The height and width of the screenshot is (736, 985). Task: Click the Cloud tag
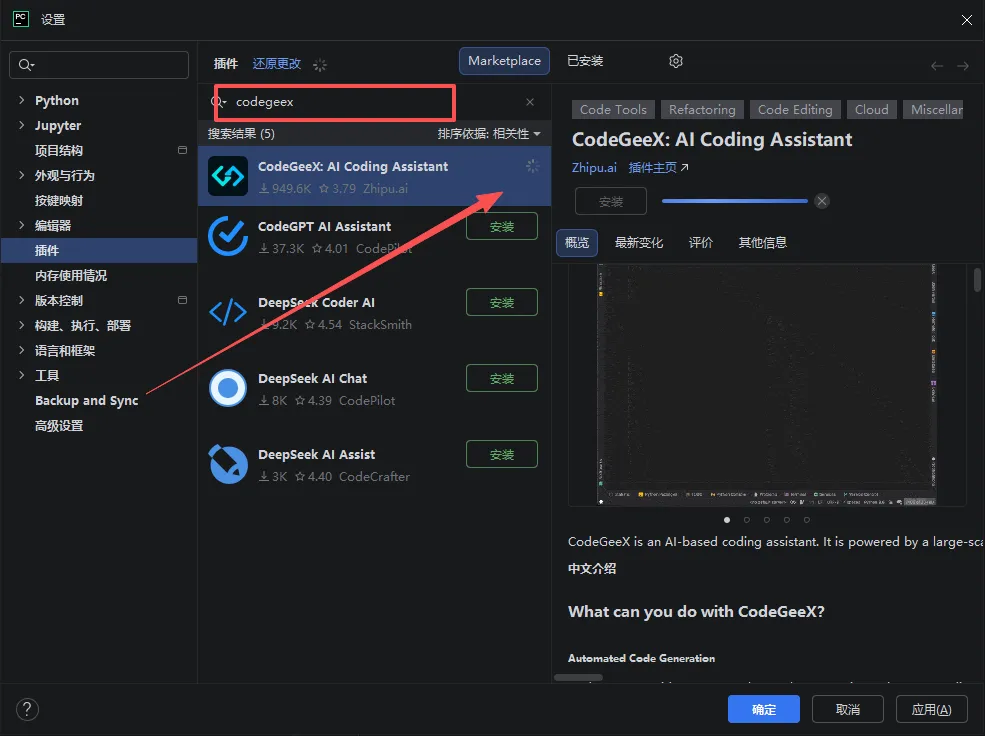871,109
